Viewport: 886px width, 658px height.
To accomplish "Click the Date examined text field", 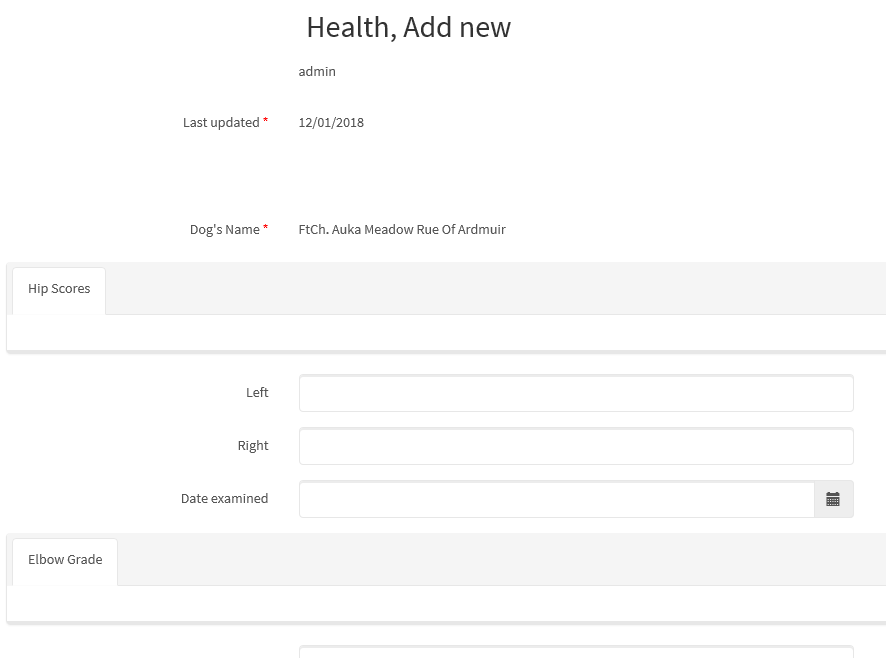I will (557, 499).
